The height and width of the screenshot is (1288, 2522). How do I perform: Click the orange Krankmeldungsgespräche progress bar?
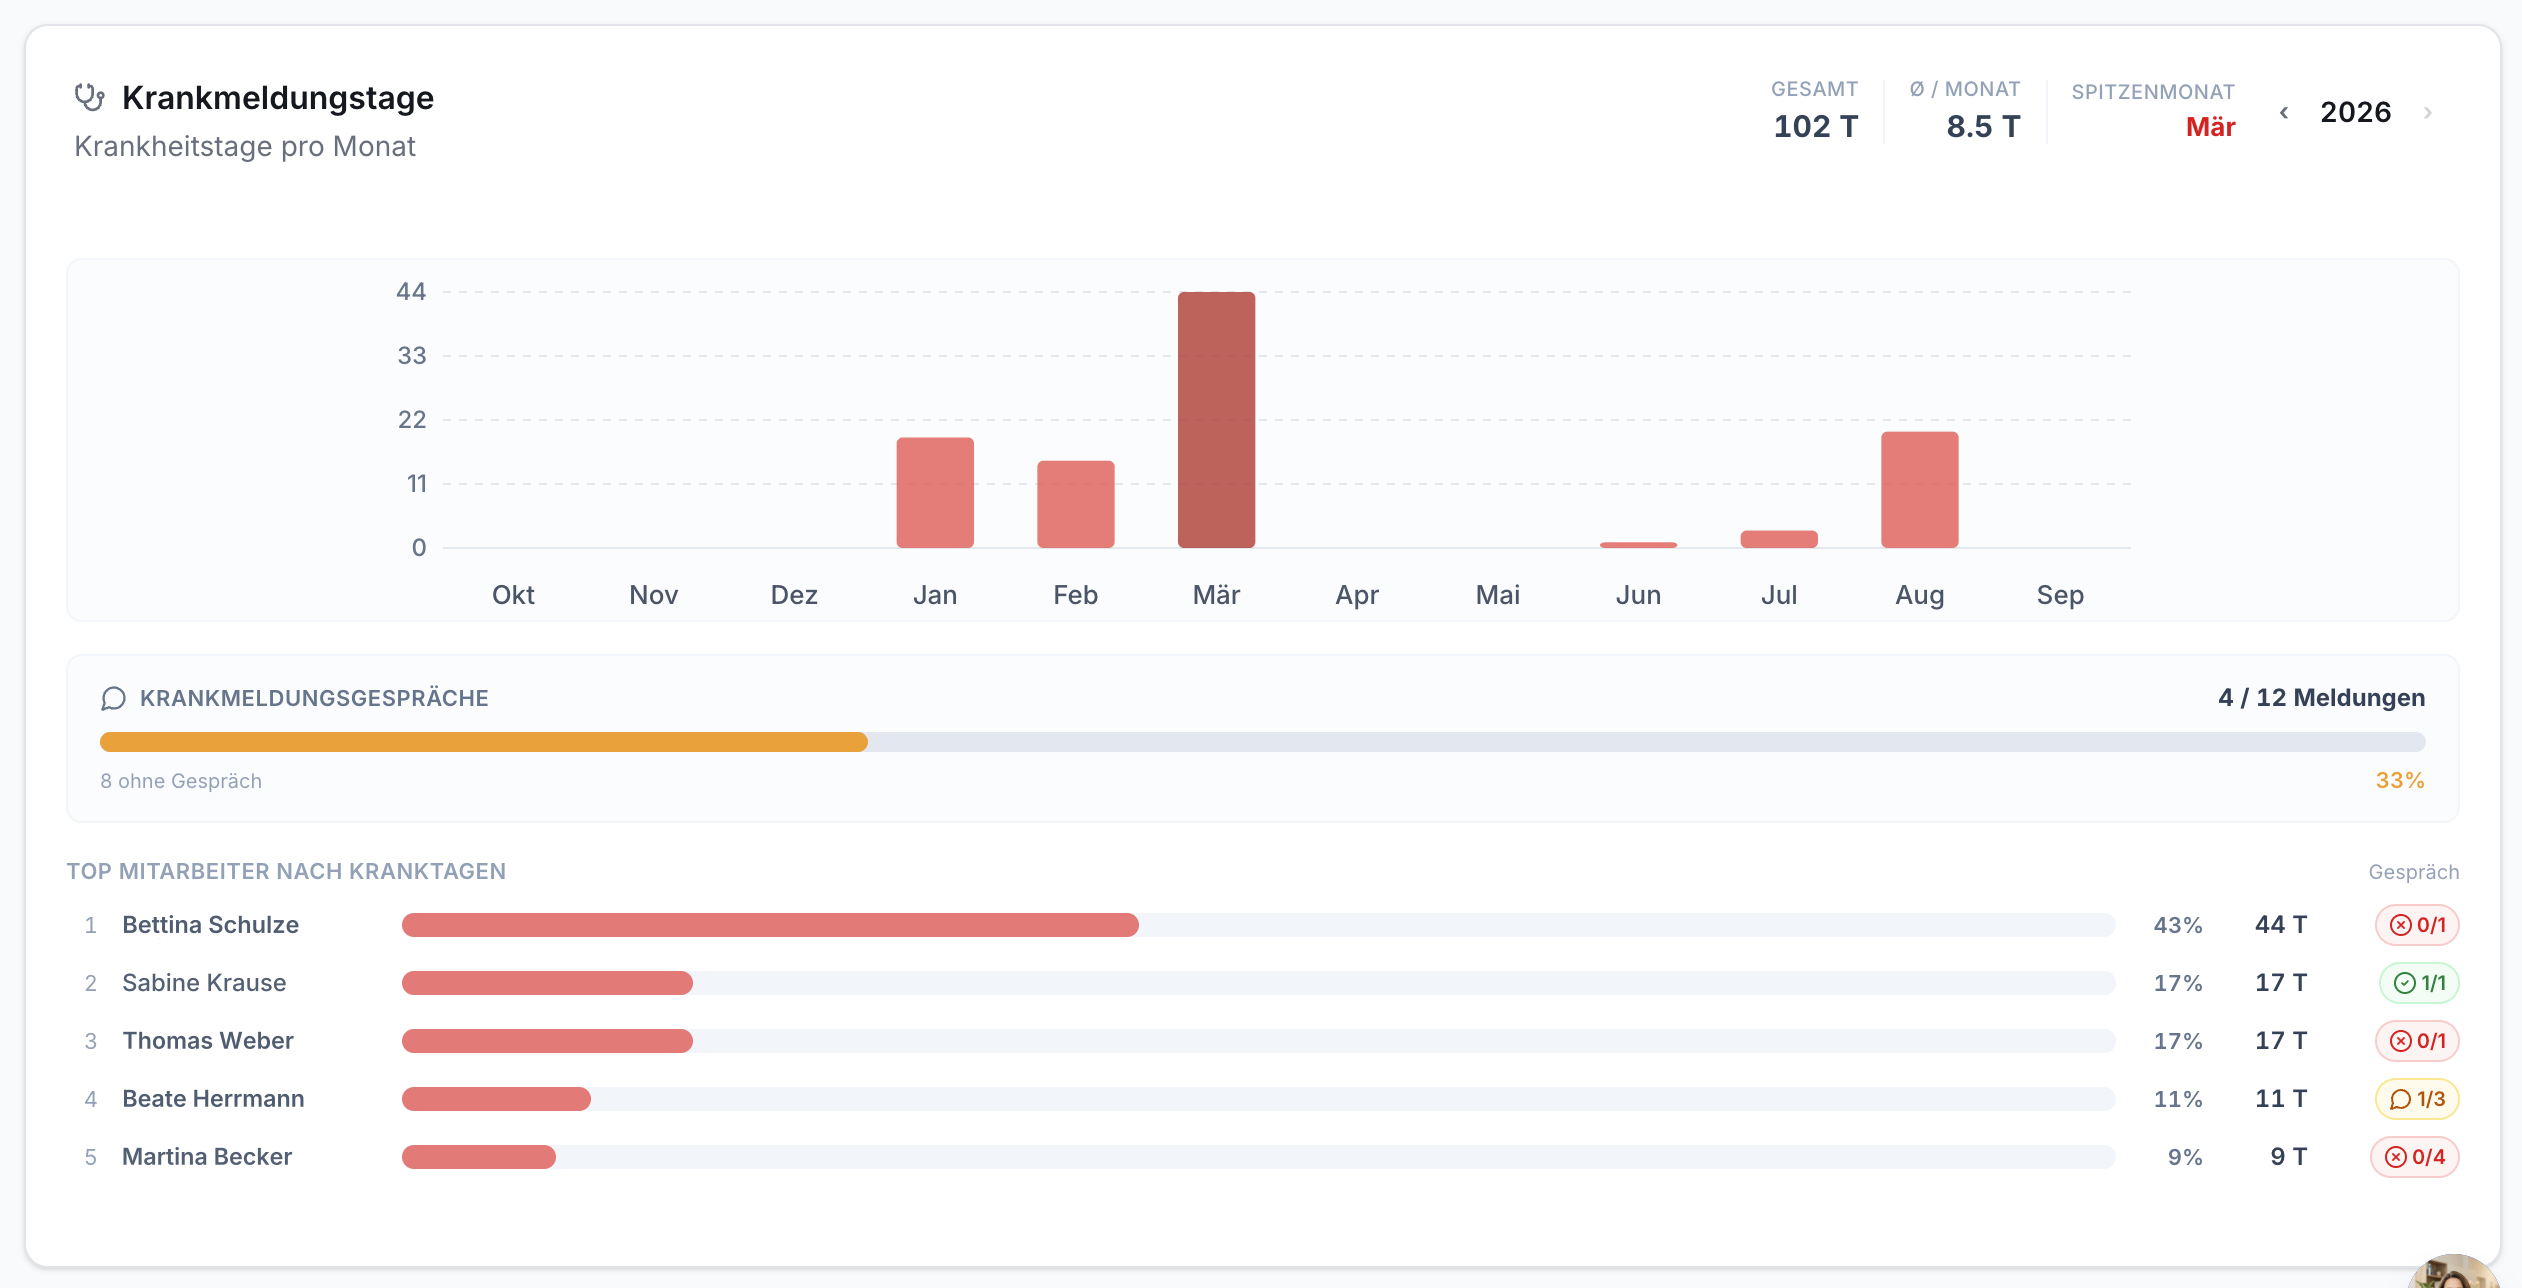tap(484, 742)
